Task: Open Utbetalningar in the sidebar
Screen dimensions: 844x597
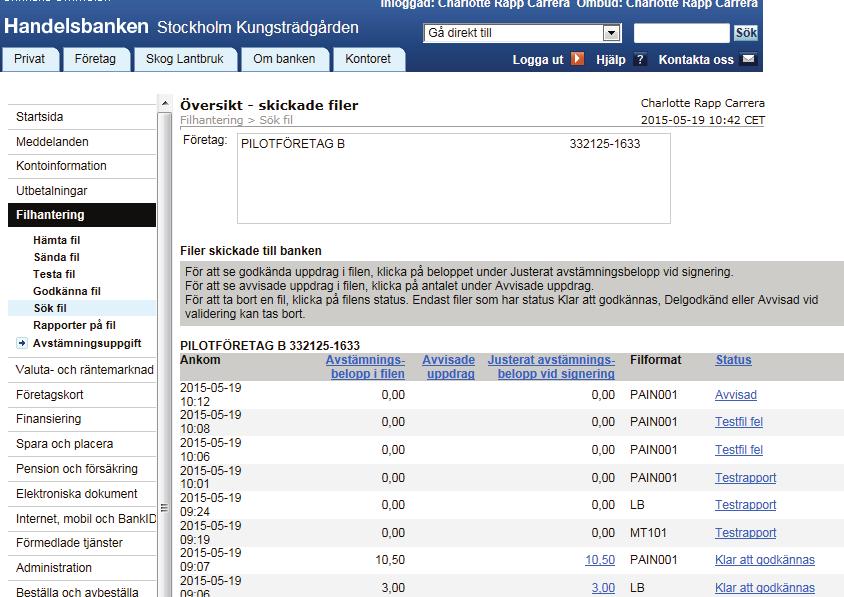Action: click(x=82, y=191)
